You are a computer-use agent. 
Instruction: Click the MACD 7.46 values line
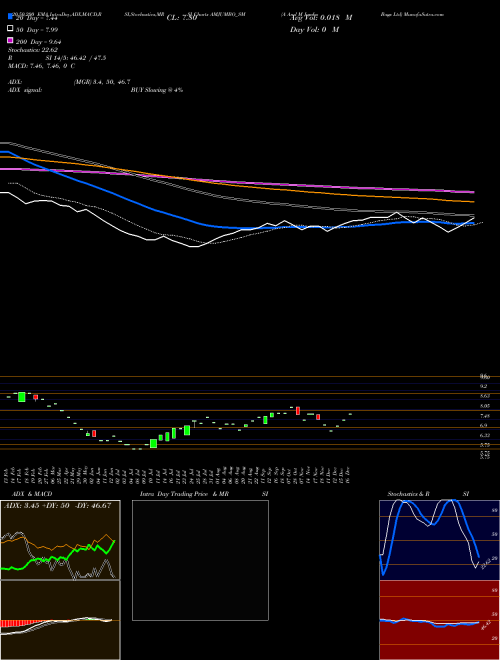point(42,66)
